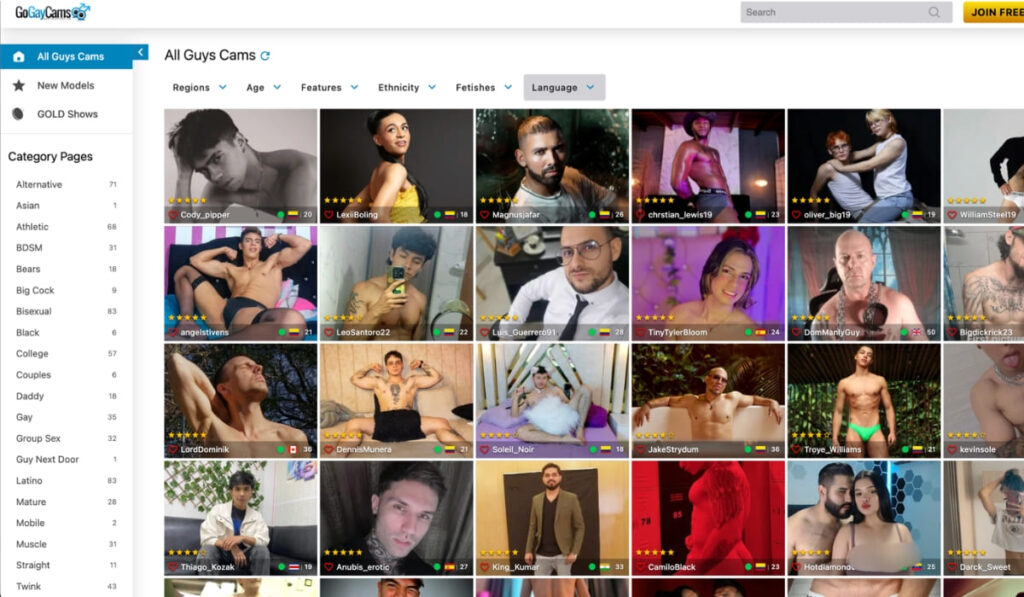Refresh the All Guys Cams list

point(265,56)
